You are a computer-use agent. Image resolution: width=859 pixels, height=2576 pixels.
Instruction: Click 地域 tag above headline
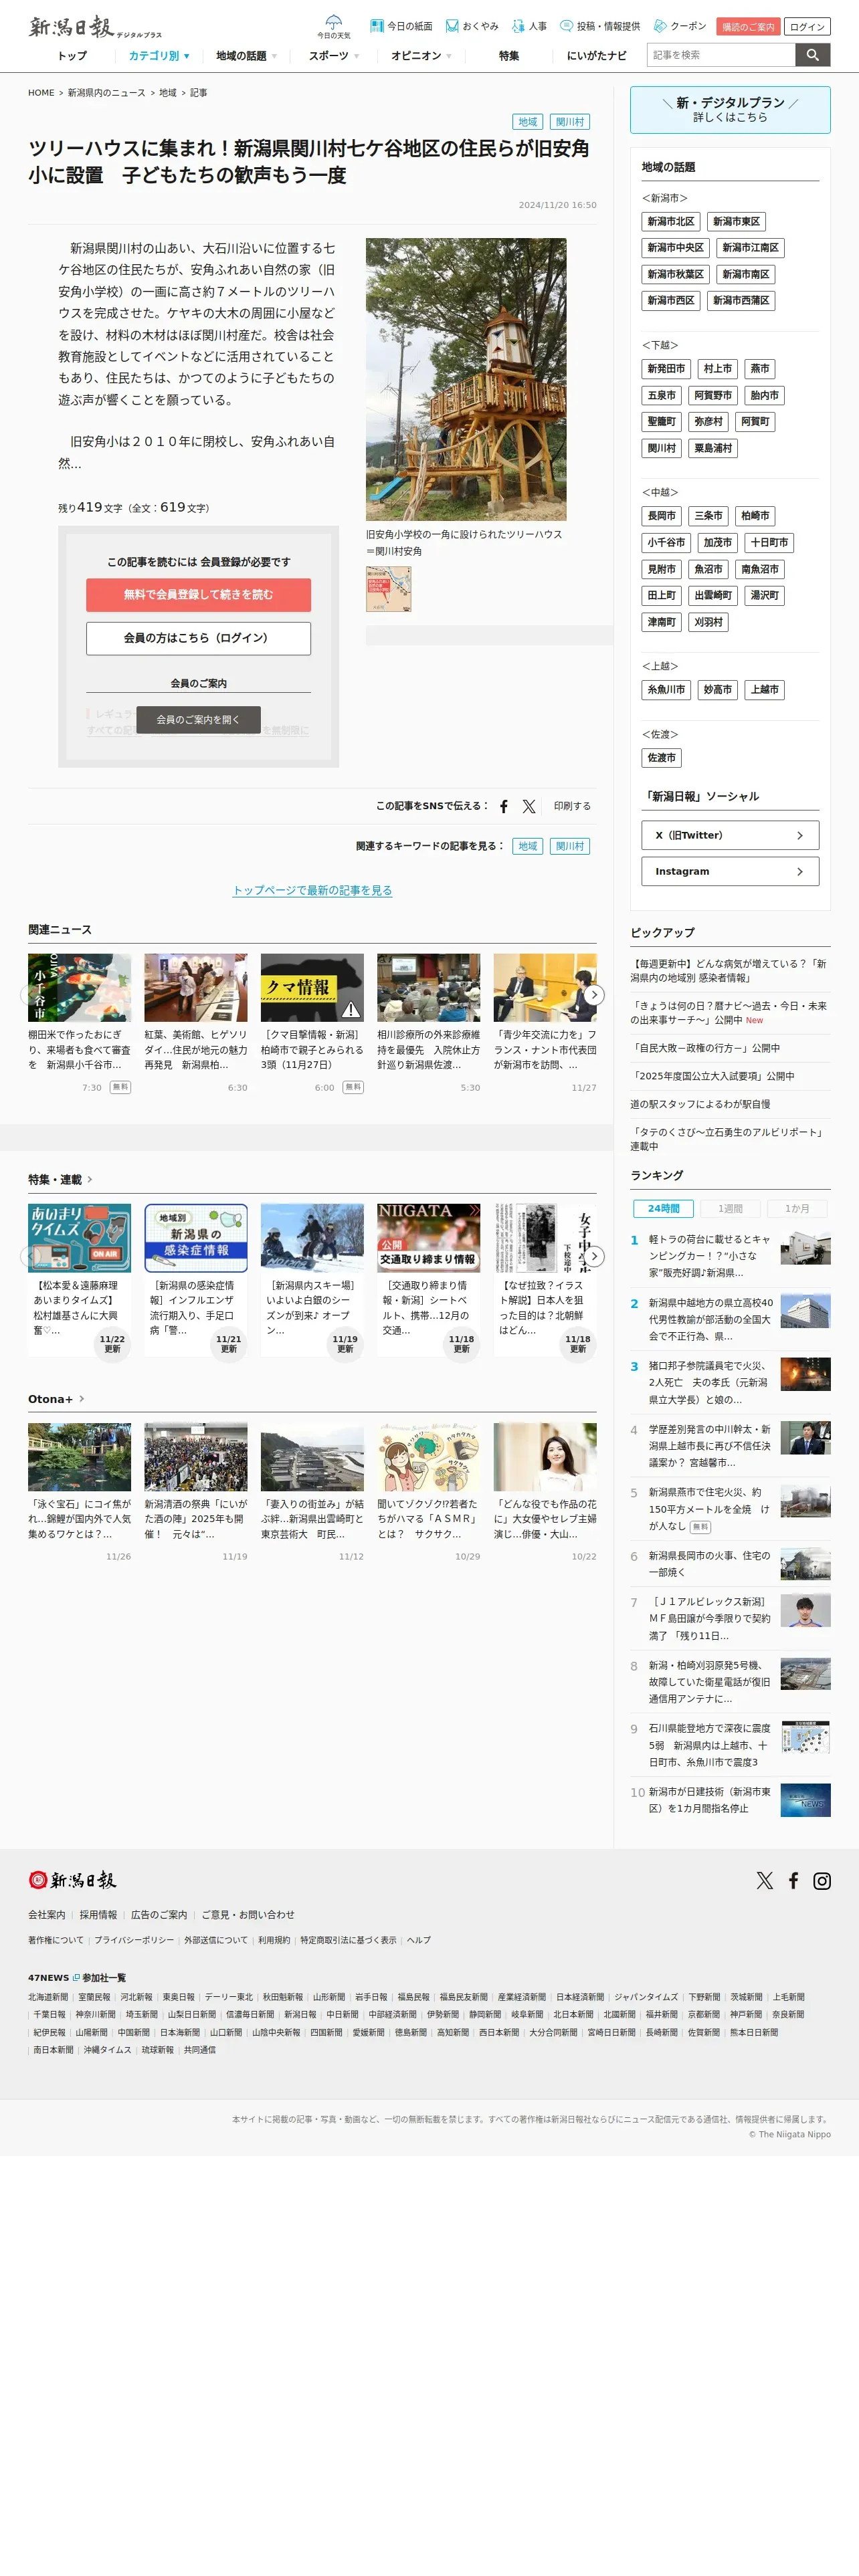point(527,122)
